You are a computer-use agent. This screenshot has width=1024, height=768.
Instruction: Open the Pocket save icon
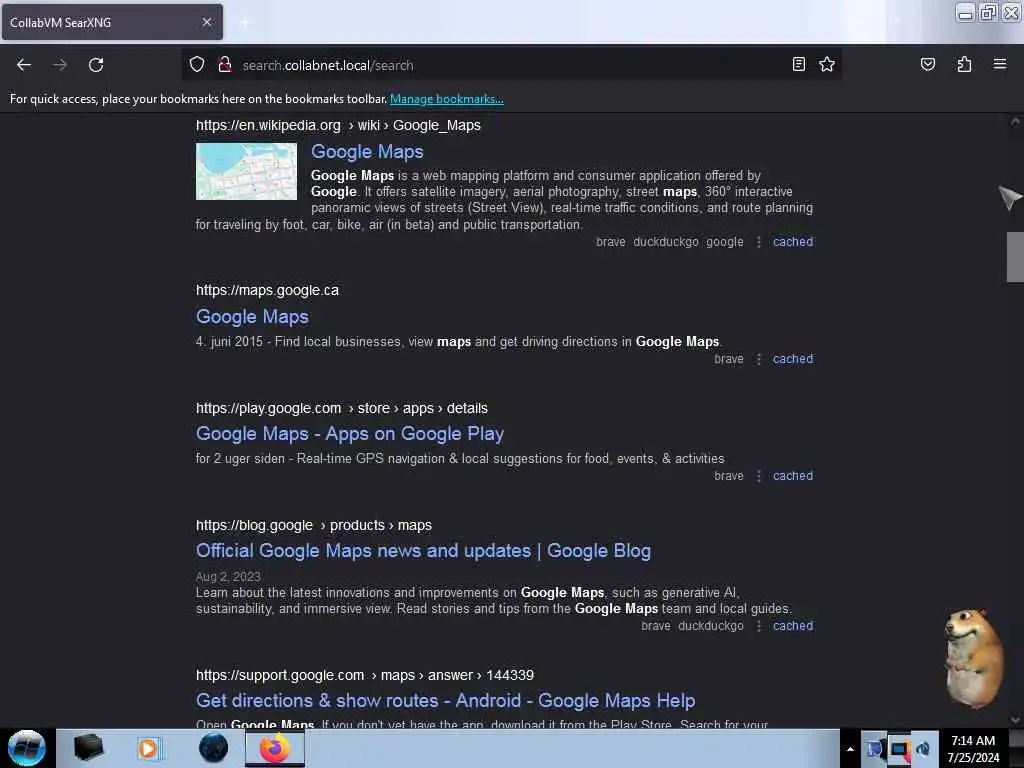(927, 64)
